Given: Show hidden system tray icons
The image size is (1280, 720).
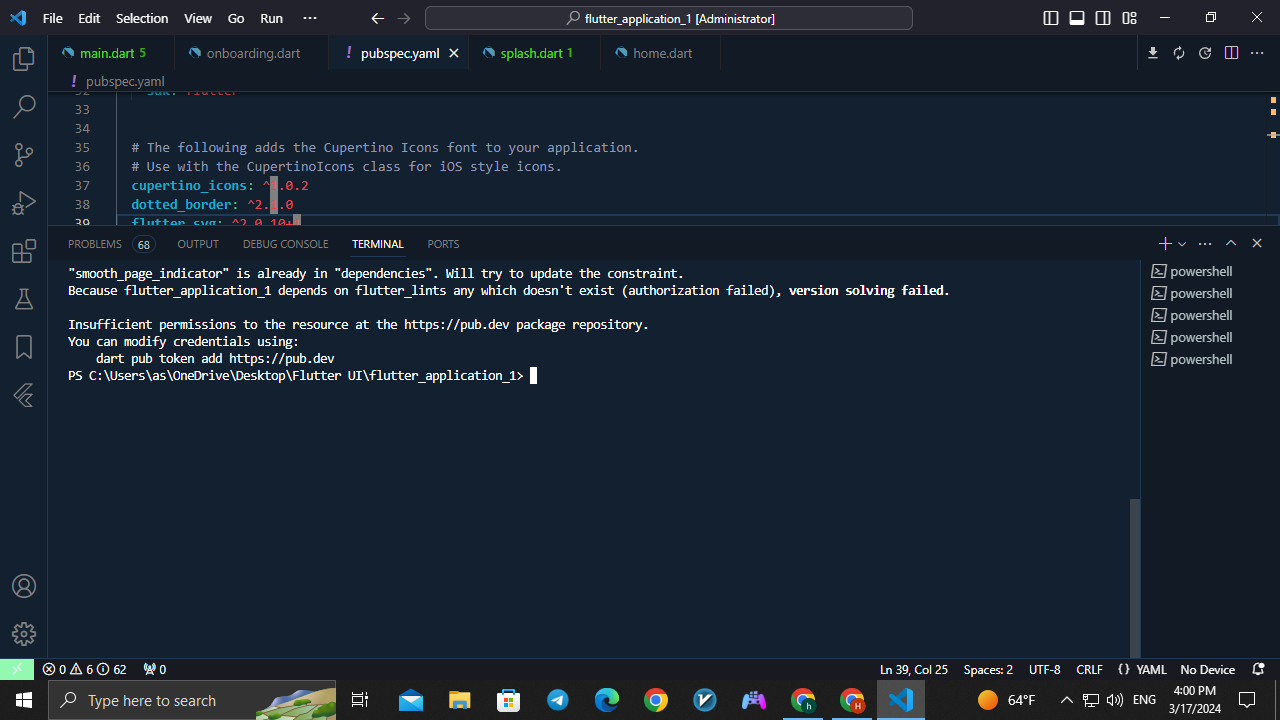Looking at the screenshot, I should [x=1066, y=700].
